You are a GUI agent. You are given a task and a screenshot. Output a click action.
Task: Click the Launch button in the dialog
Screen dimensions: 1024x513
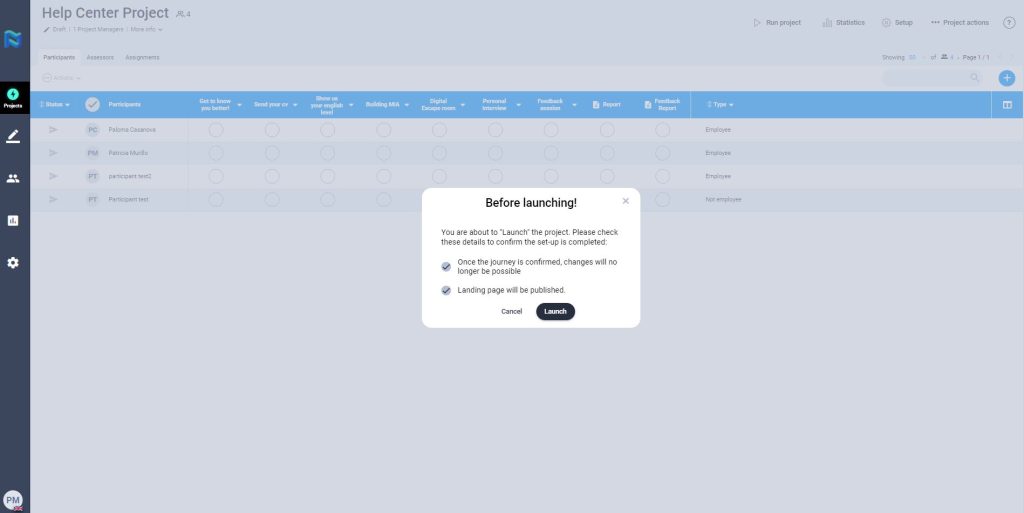coord(555,311)
